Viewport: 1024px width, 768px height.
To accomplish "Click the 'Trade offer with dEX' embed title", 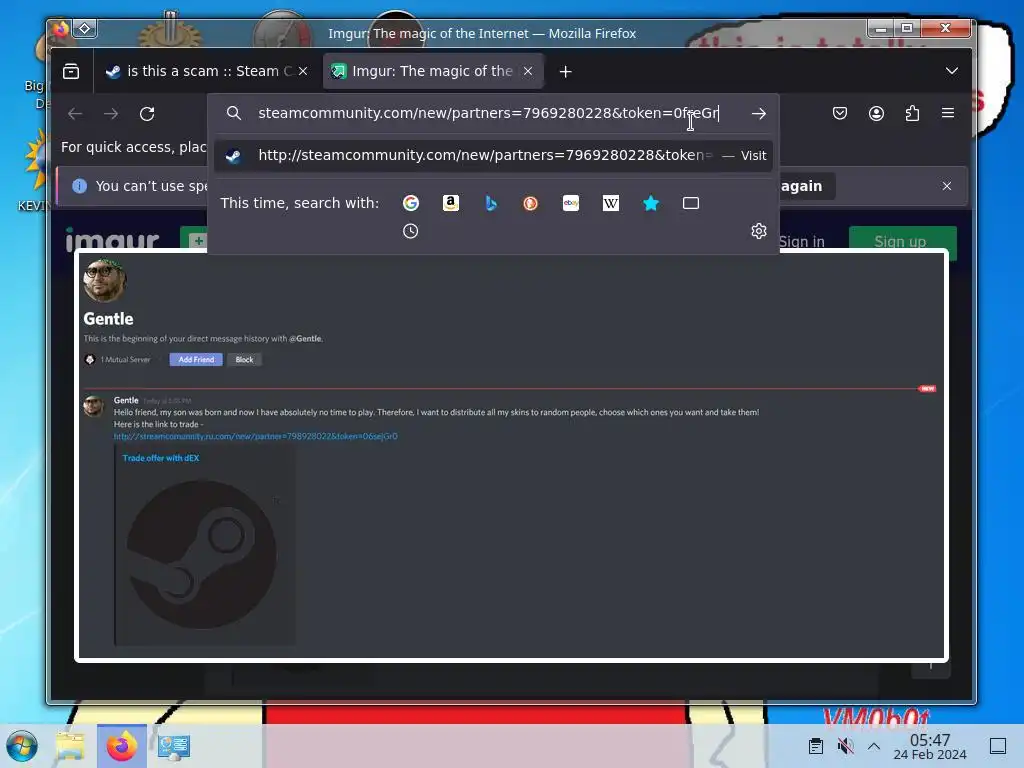I will [x=161, y=458].
